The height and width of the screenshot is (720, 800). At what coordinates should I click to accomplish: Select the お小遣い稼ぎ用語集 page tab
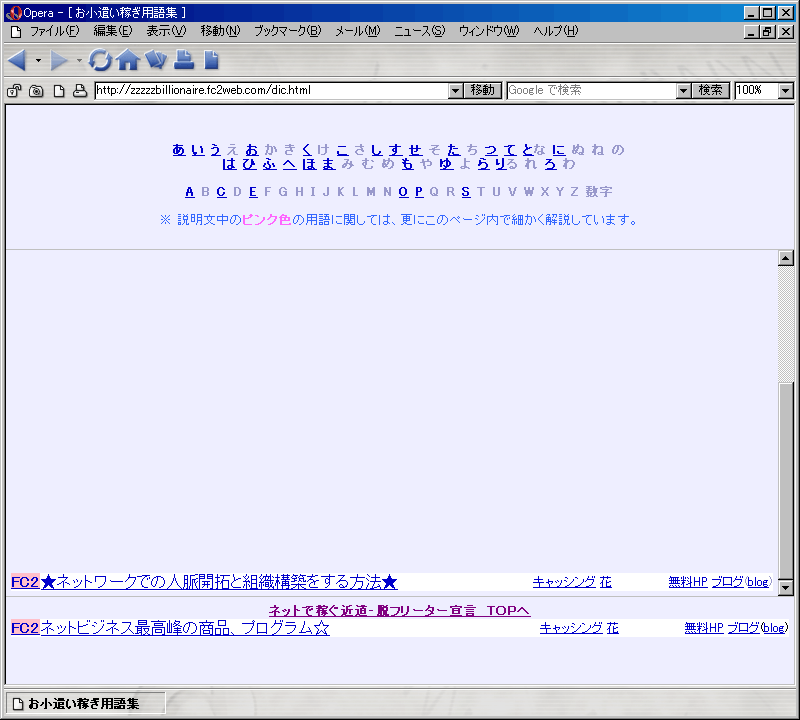point(85,704)
